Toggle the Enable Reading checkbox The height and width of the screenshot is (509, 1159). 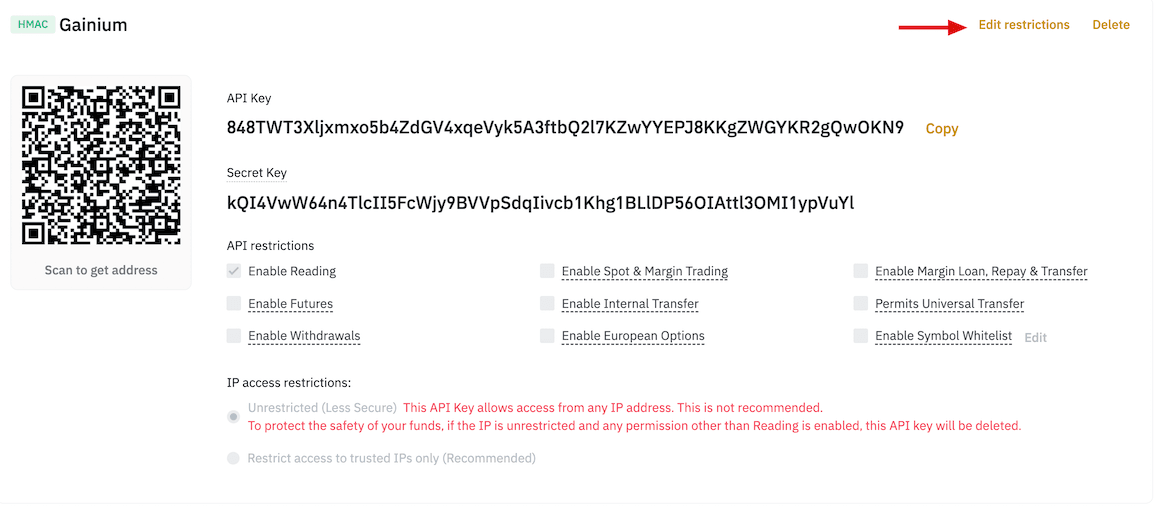(234, 271)
